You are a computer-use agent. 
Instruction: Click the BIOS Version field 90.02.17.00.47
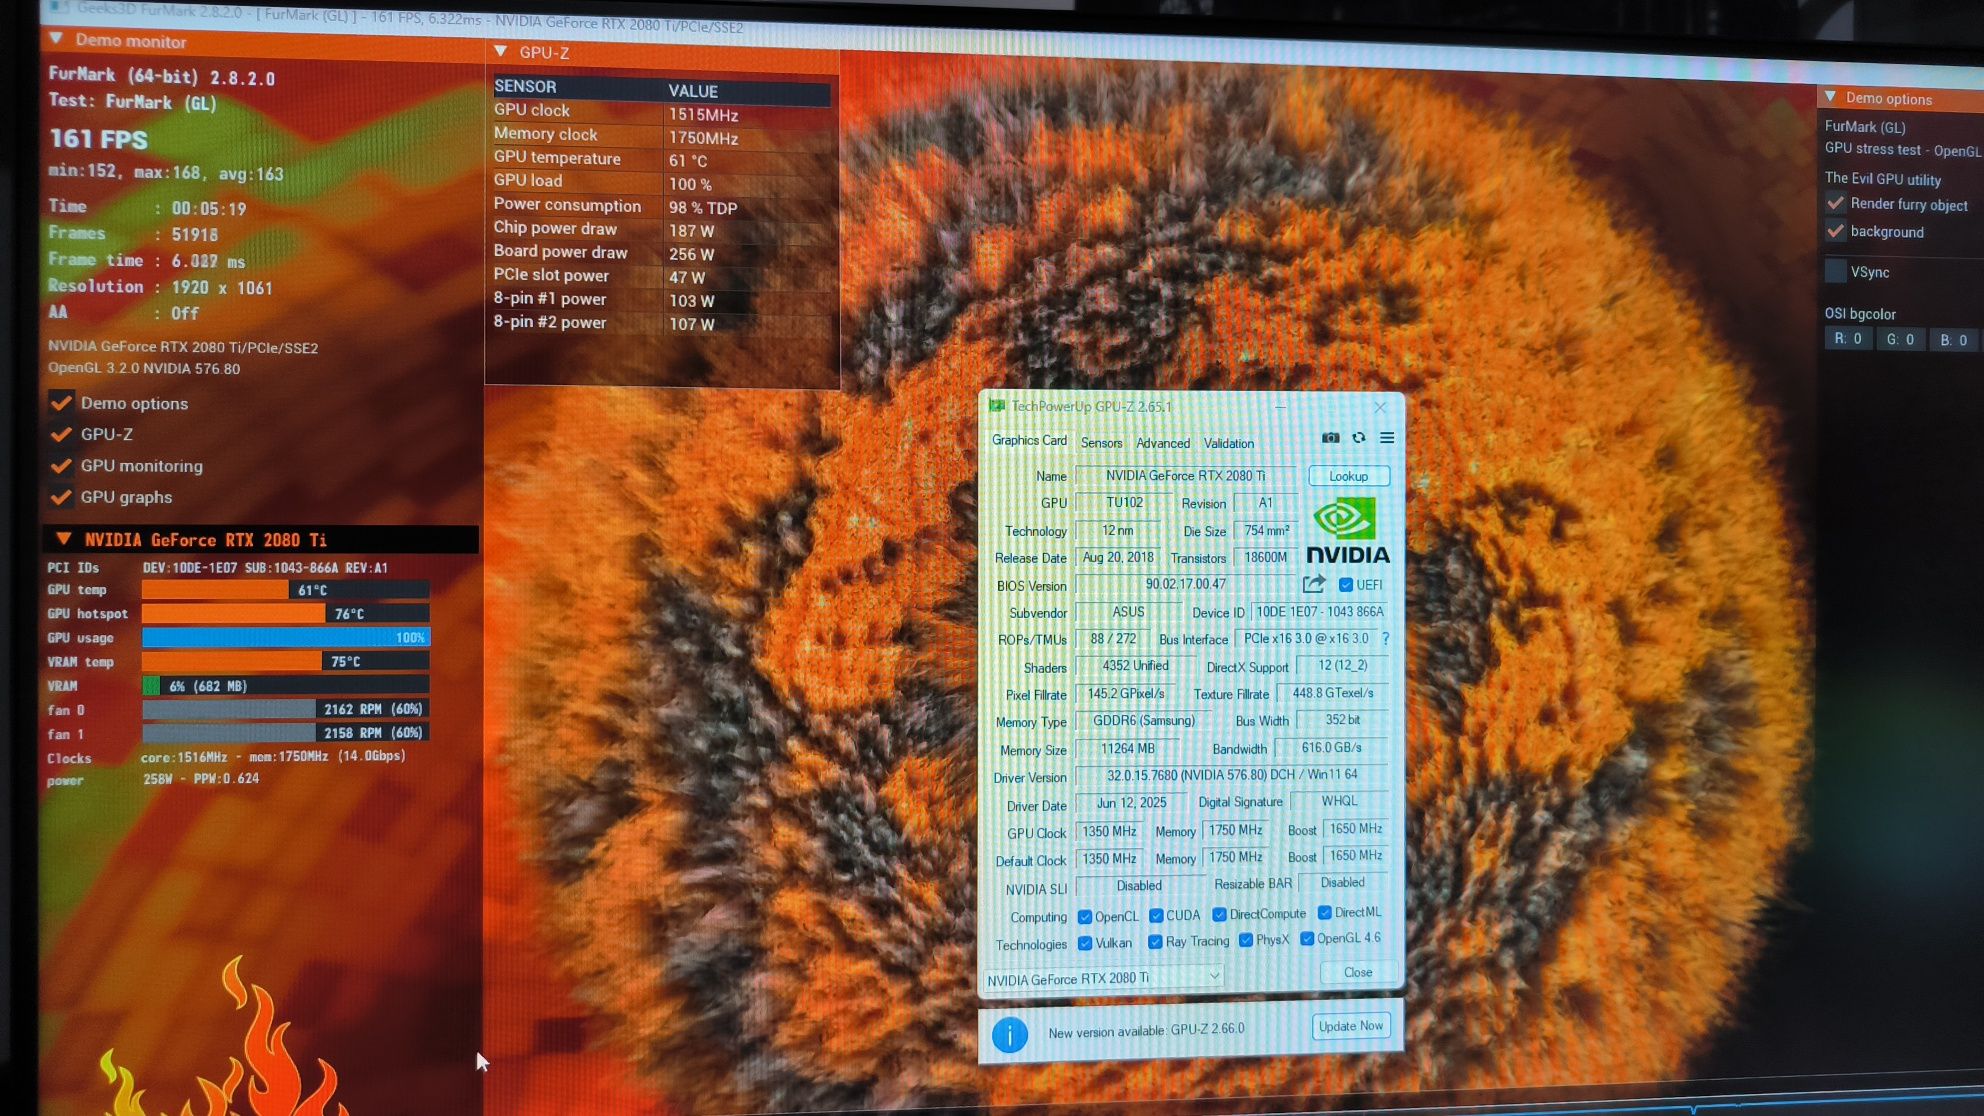[1186, 584]
